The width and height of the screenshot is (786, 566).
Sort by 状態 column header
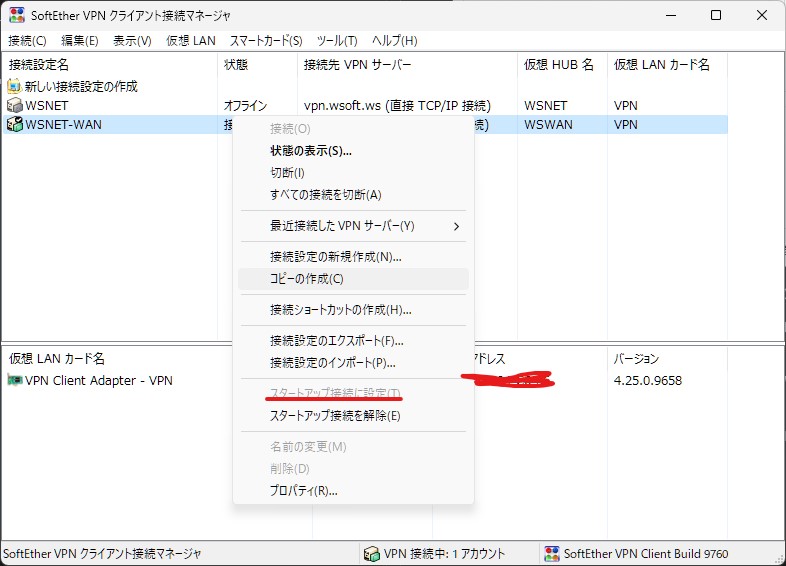tap(258, 65)
